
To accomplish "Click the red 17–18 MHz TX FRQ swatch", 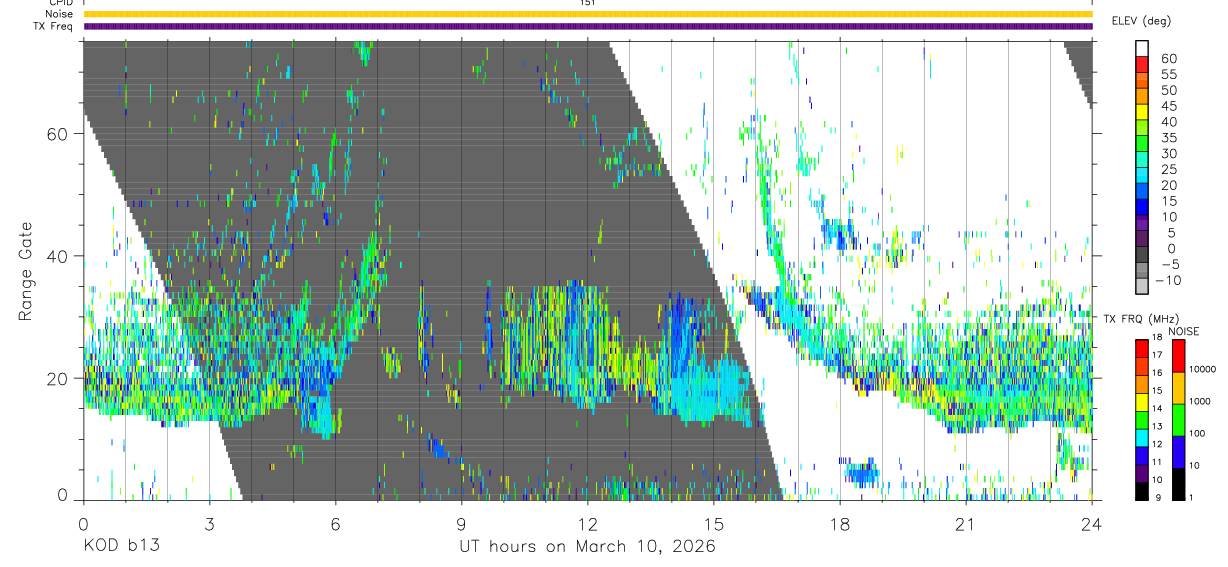I will pyautogui.click(x=1142, y=349).
